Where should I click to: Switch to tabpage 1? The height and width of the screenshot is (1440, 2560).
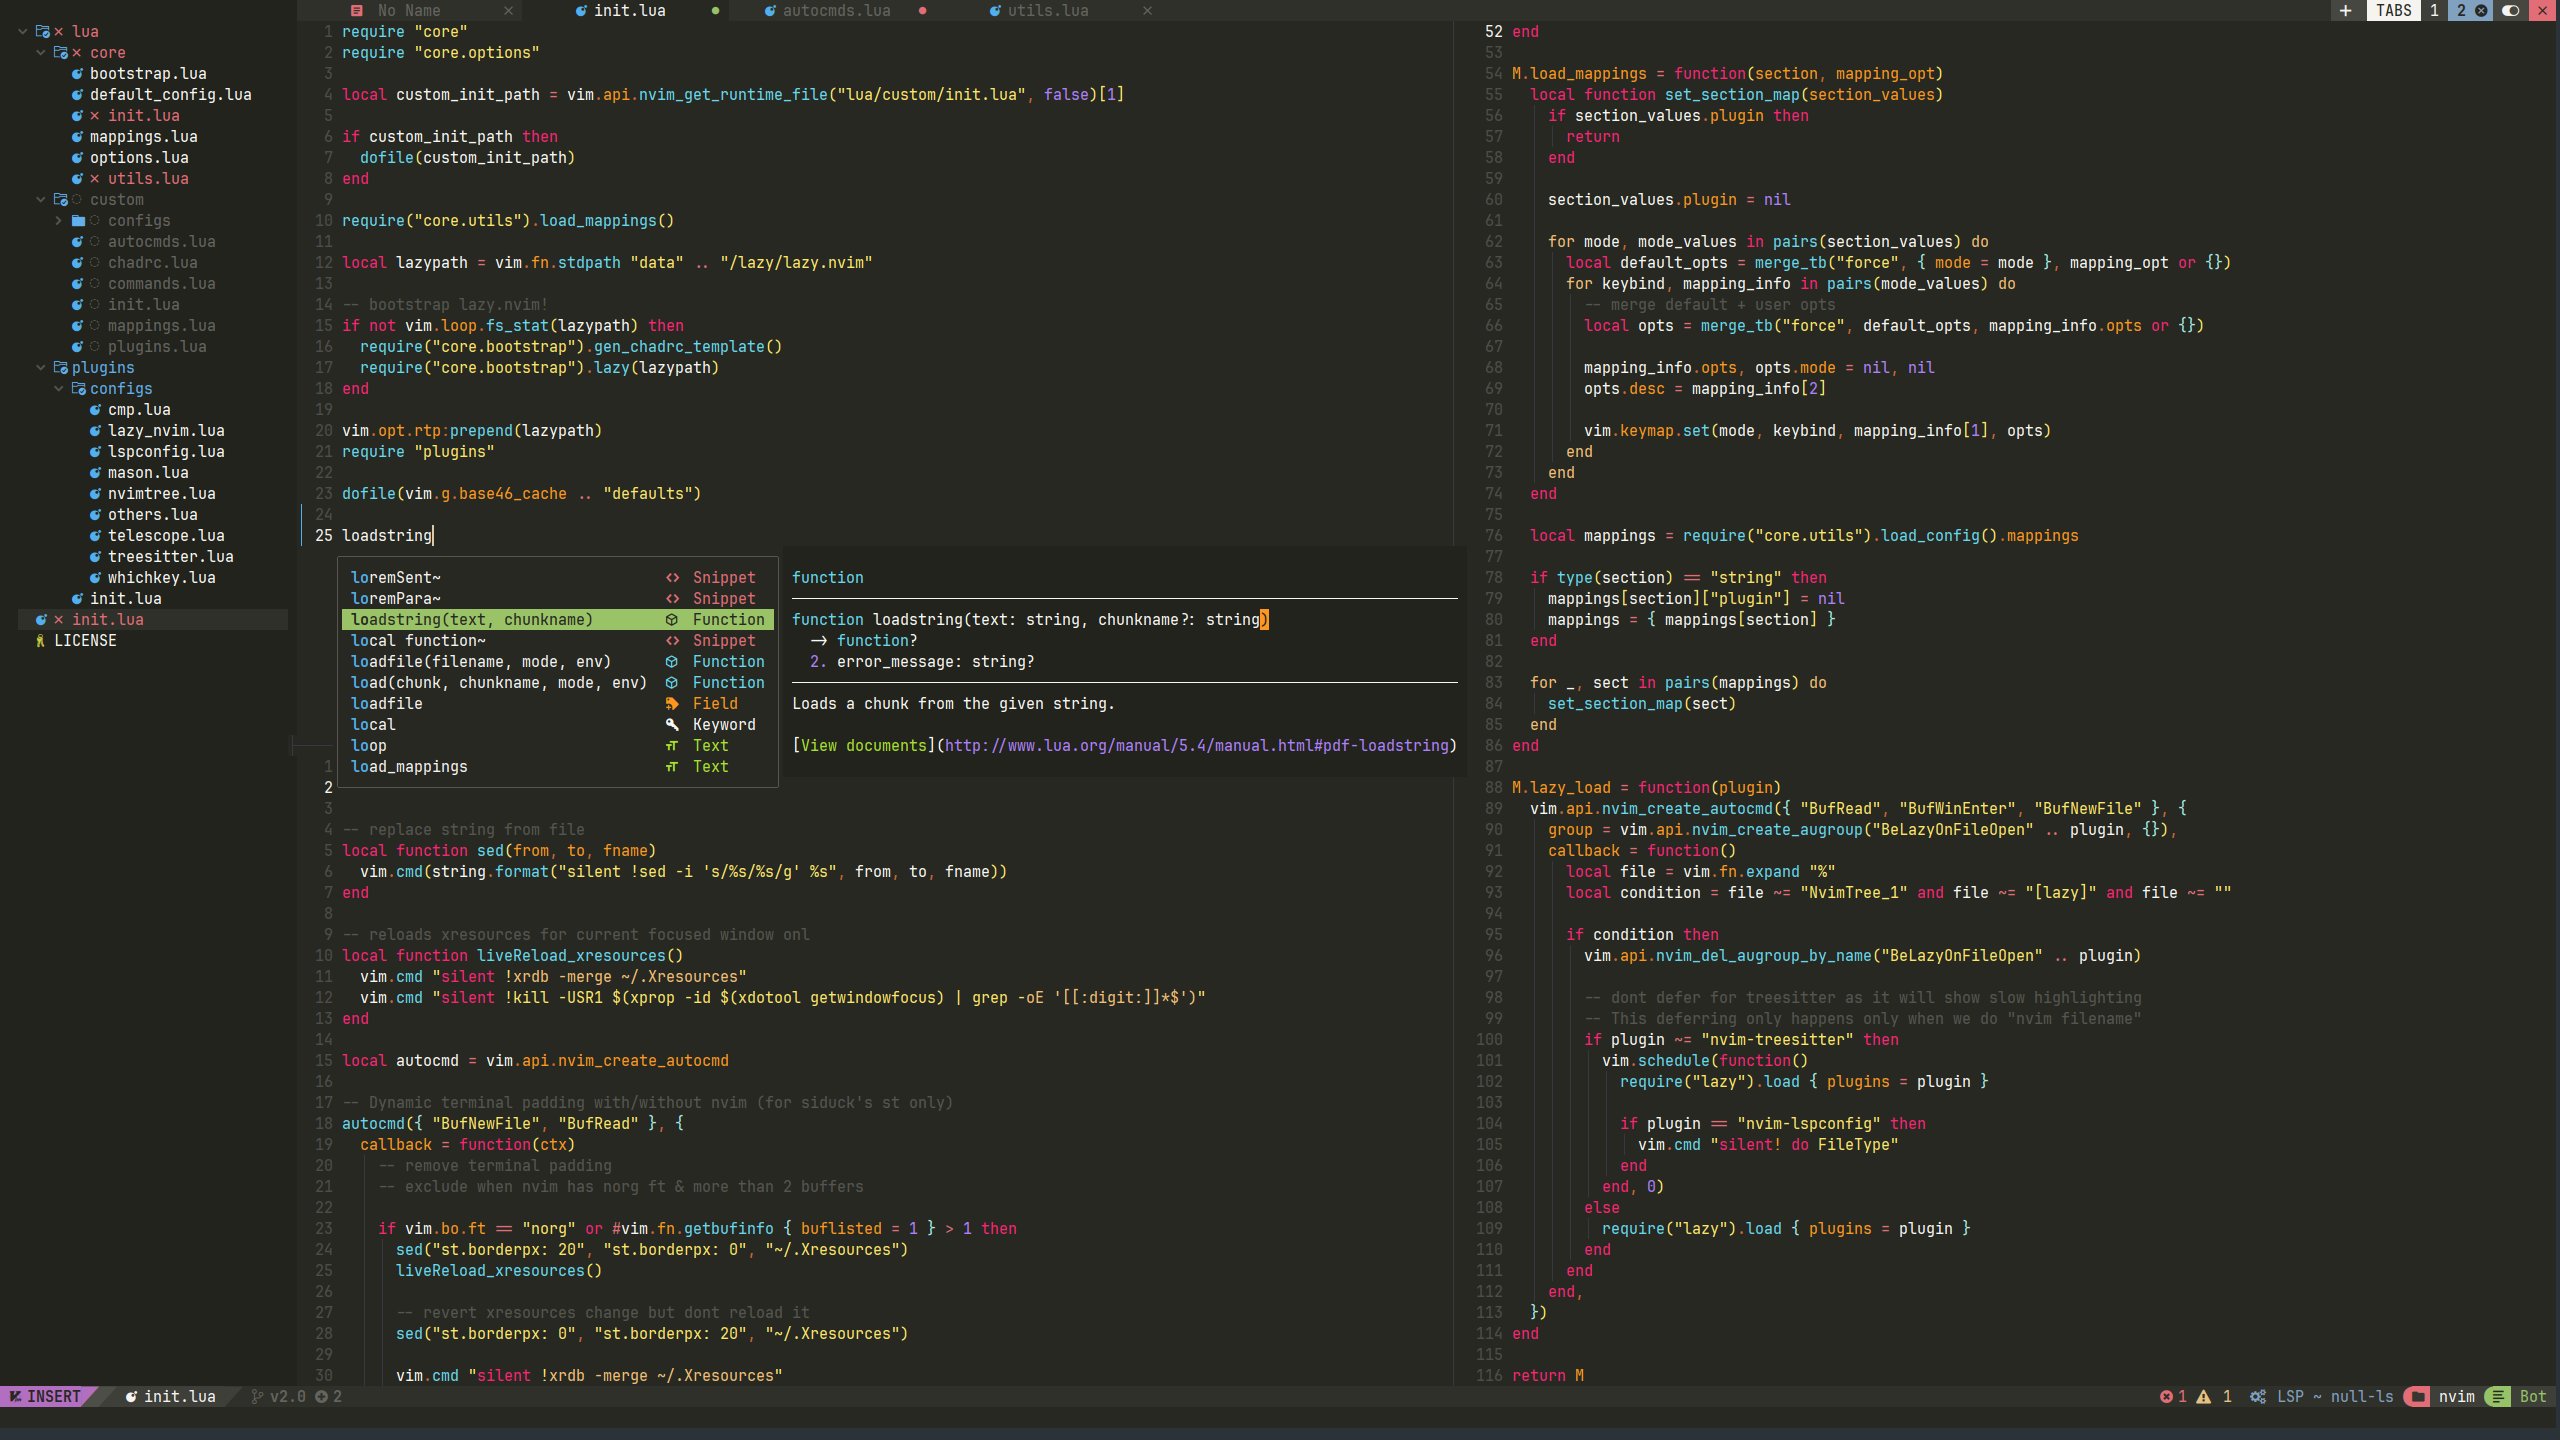coord(2434,11)
